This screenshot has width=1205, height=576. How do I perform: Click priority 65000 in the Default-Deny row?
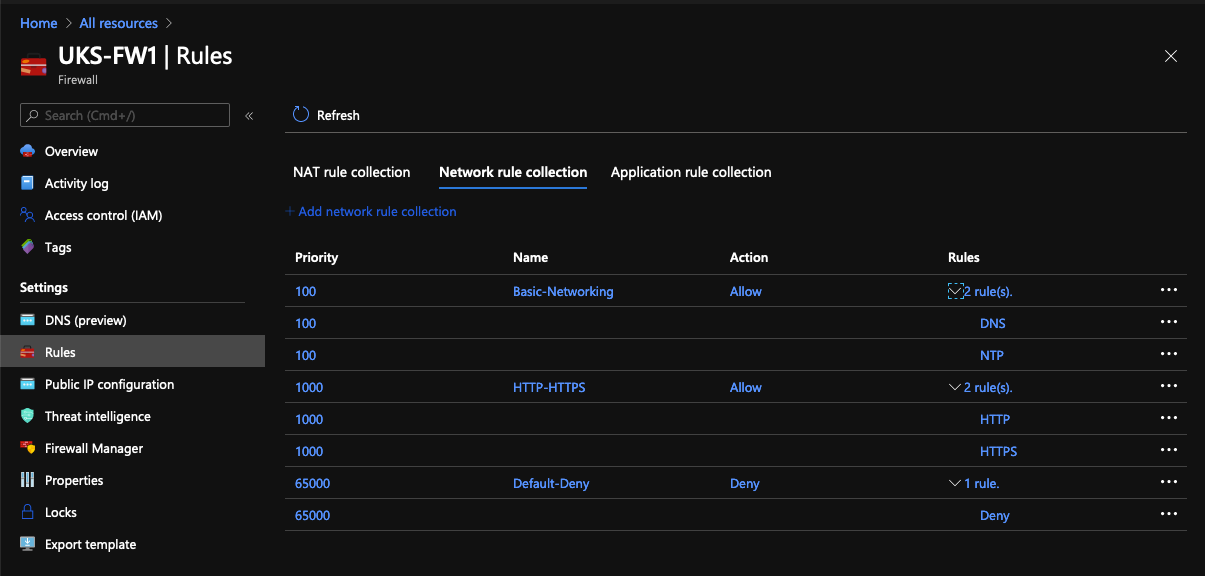pyautogui.click(x=313, y=483)
